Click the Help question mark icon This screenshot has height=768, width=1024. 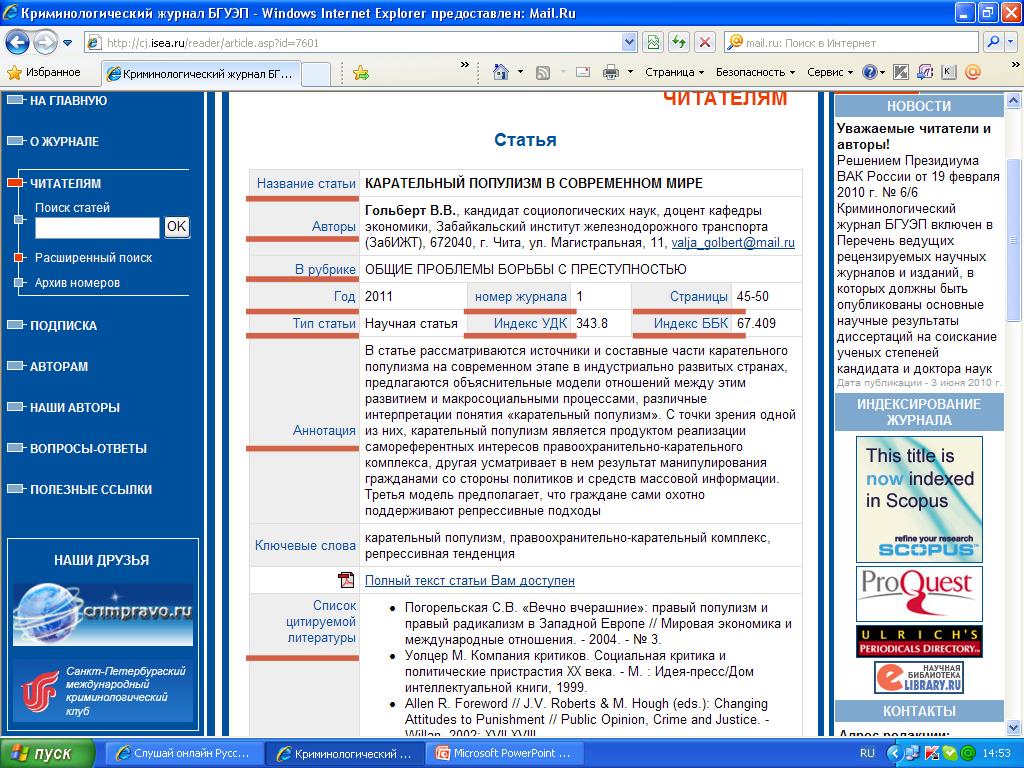870,72
